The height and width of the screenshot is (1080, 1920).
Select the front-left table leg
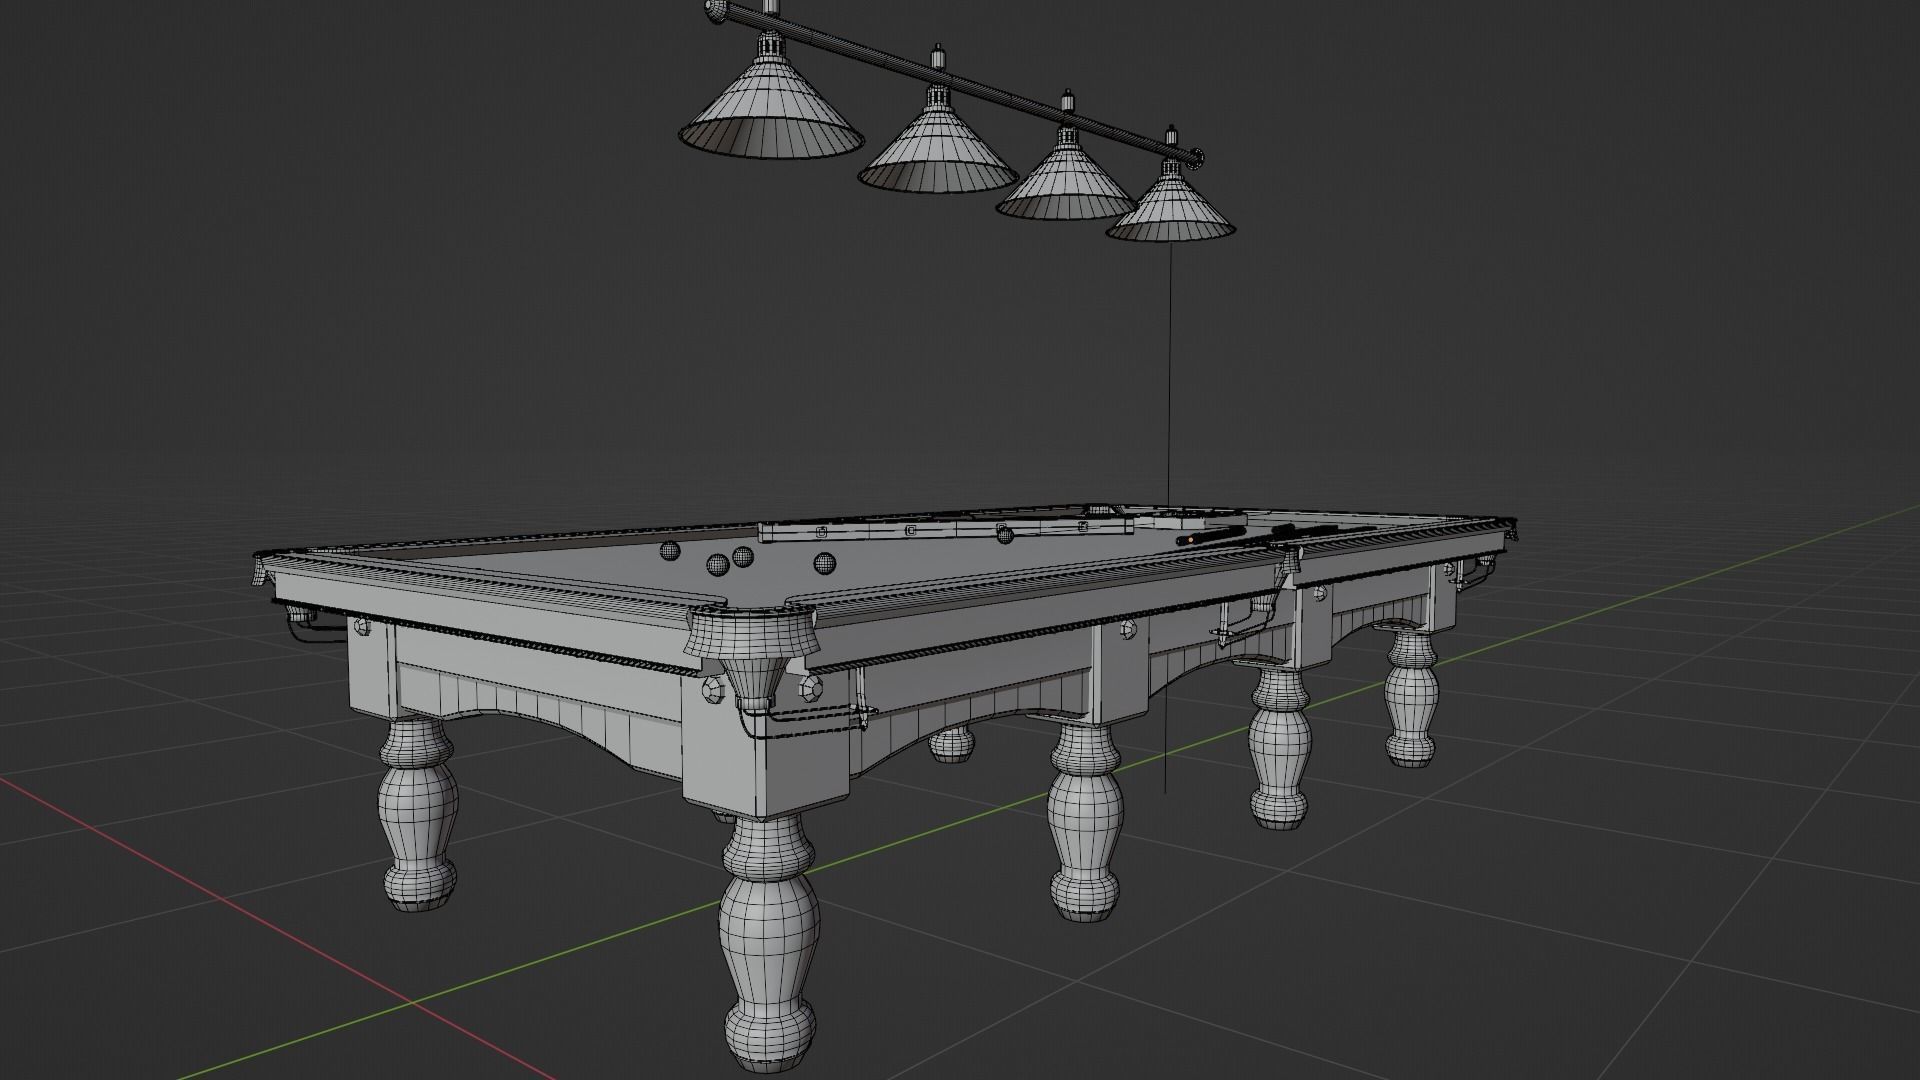tap(417, 814)
